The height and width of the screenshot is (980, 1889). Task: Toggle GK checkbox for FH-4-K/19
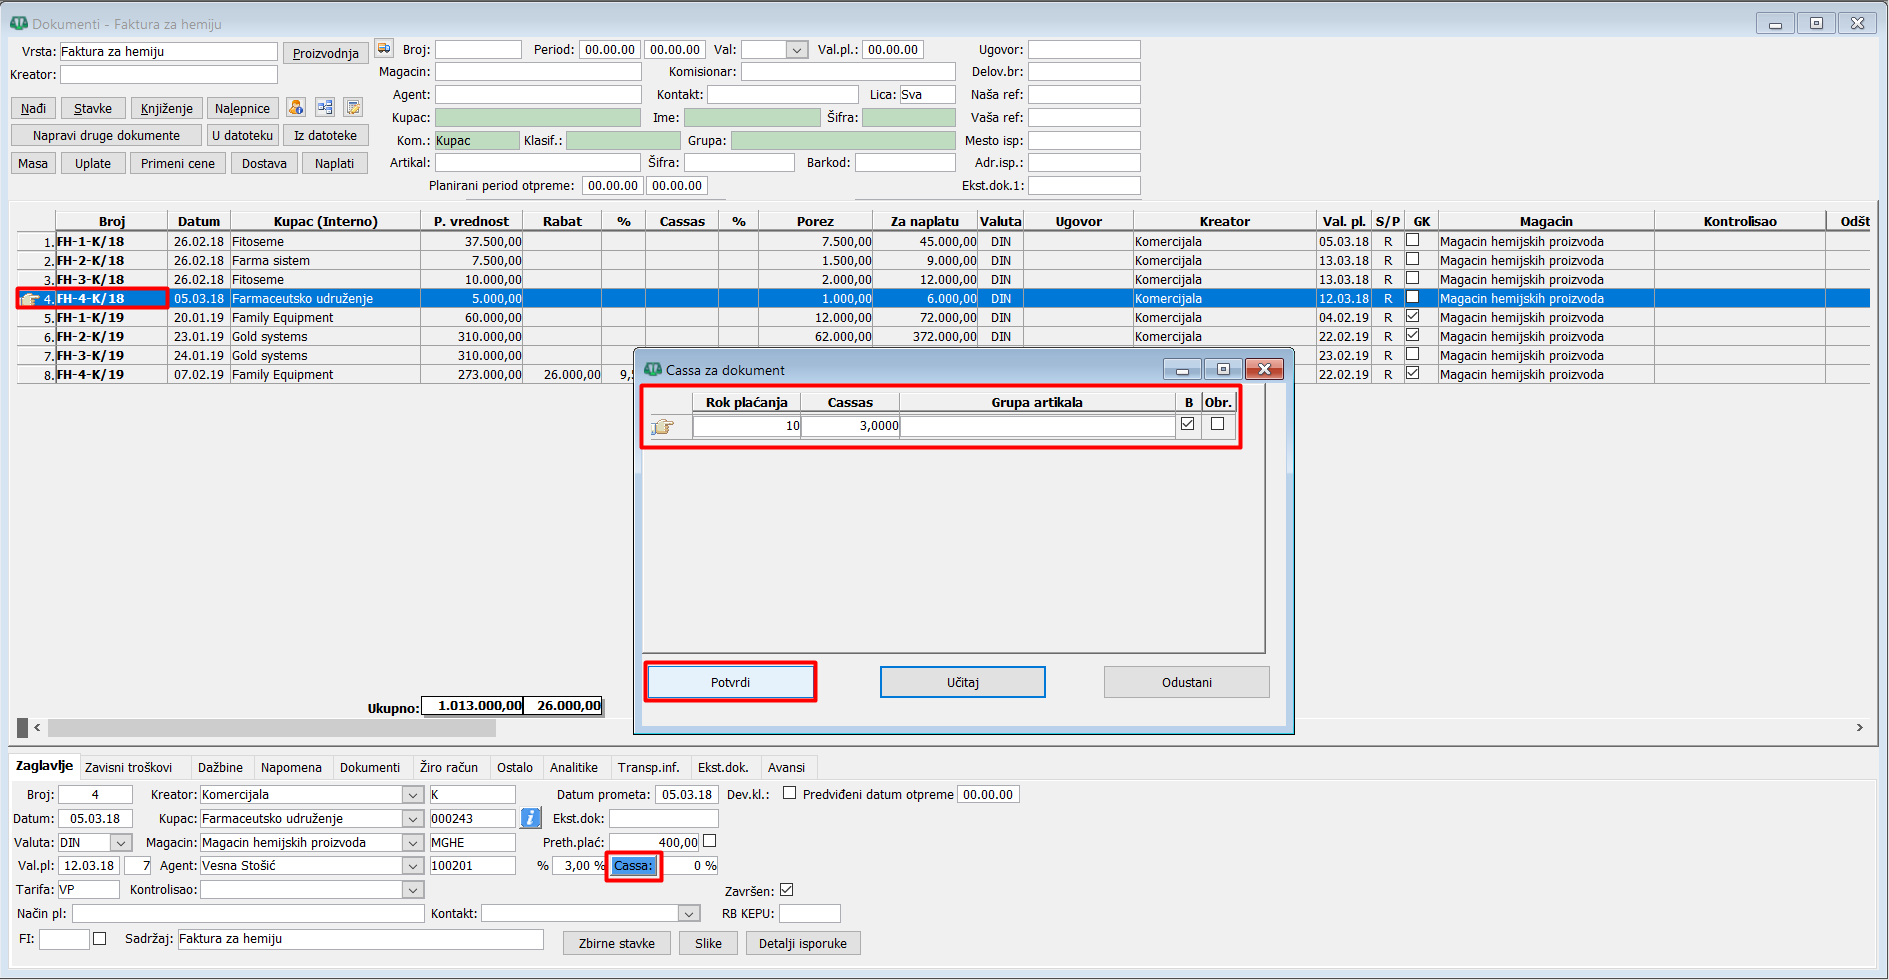(1413, 373)
